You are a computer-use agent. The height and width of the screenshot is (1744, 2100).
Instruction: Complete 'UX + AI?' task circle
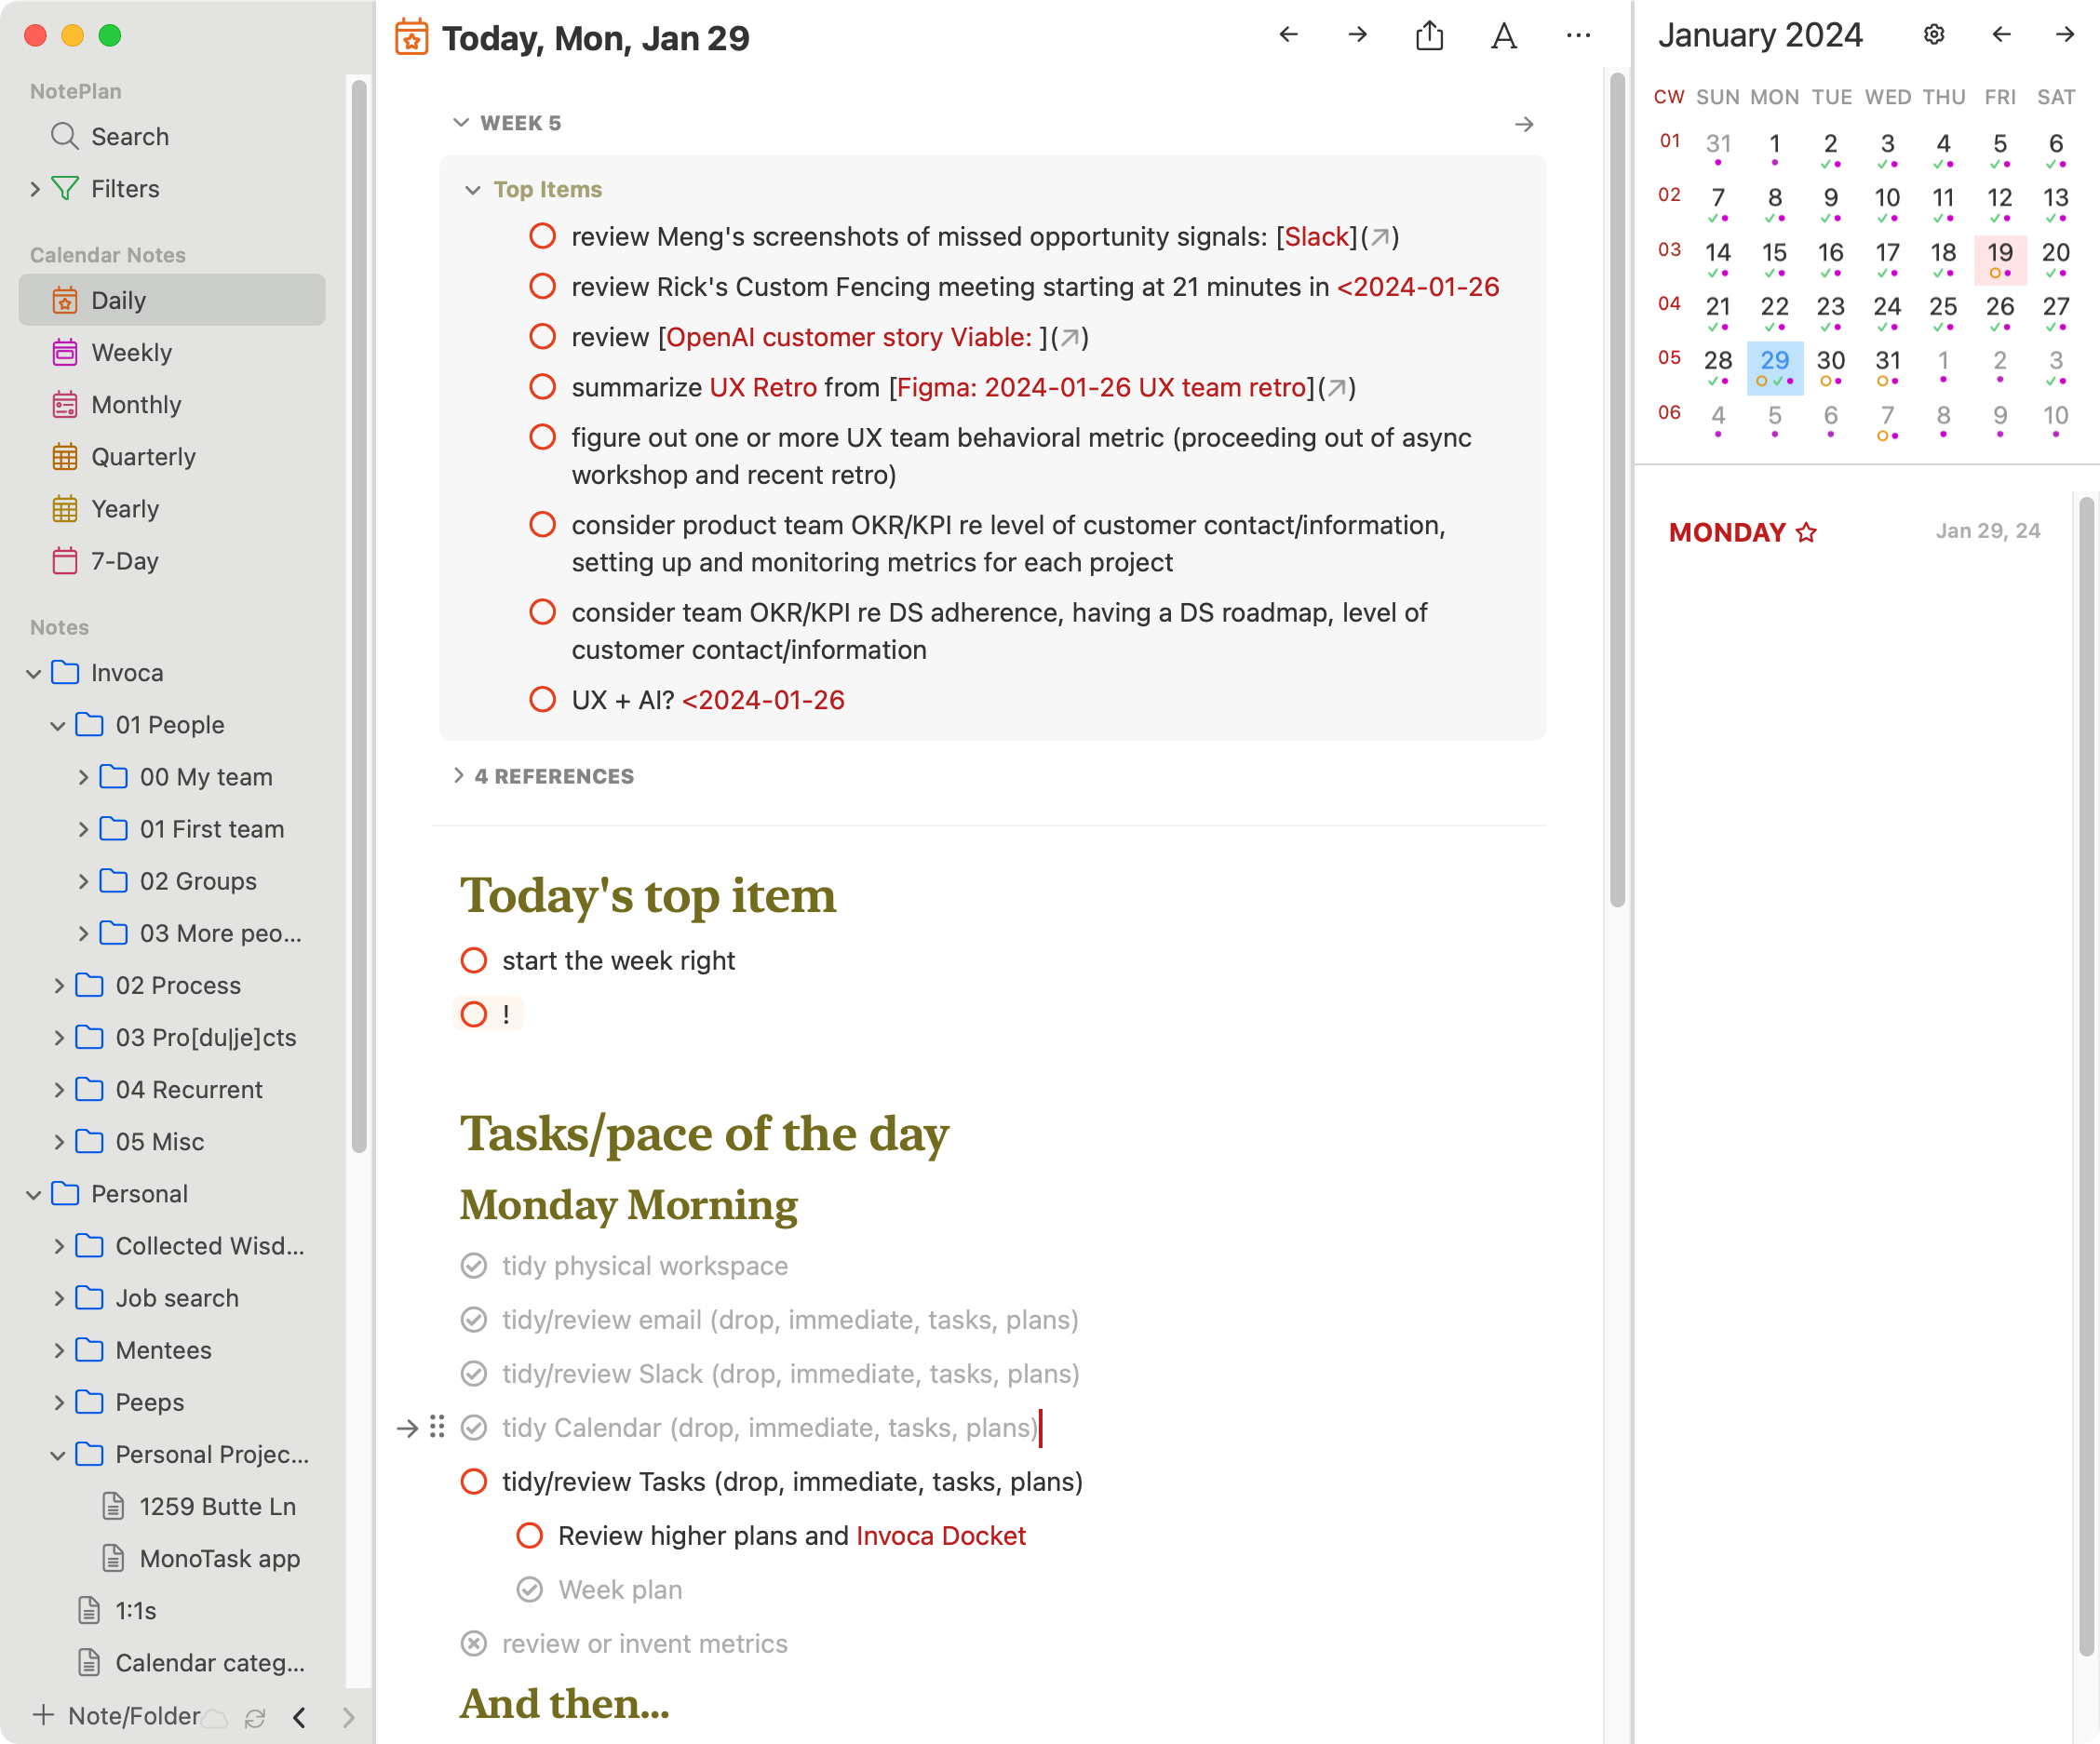click(542, 699)
